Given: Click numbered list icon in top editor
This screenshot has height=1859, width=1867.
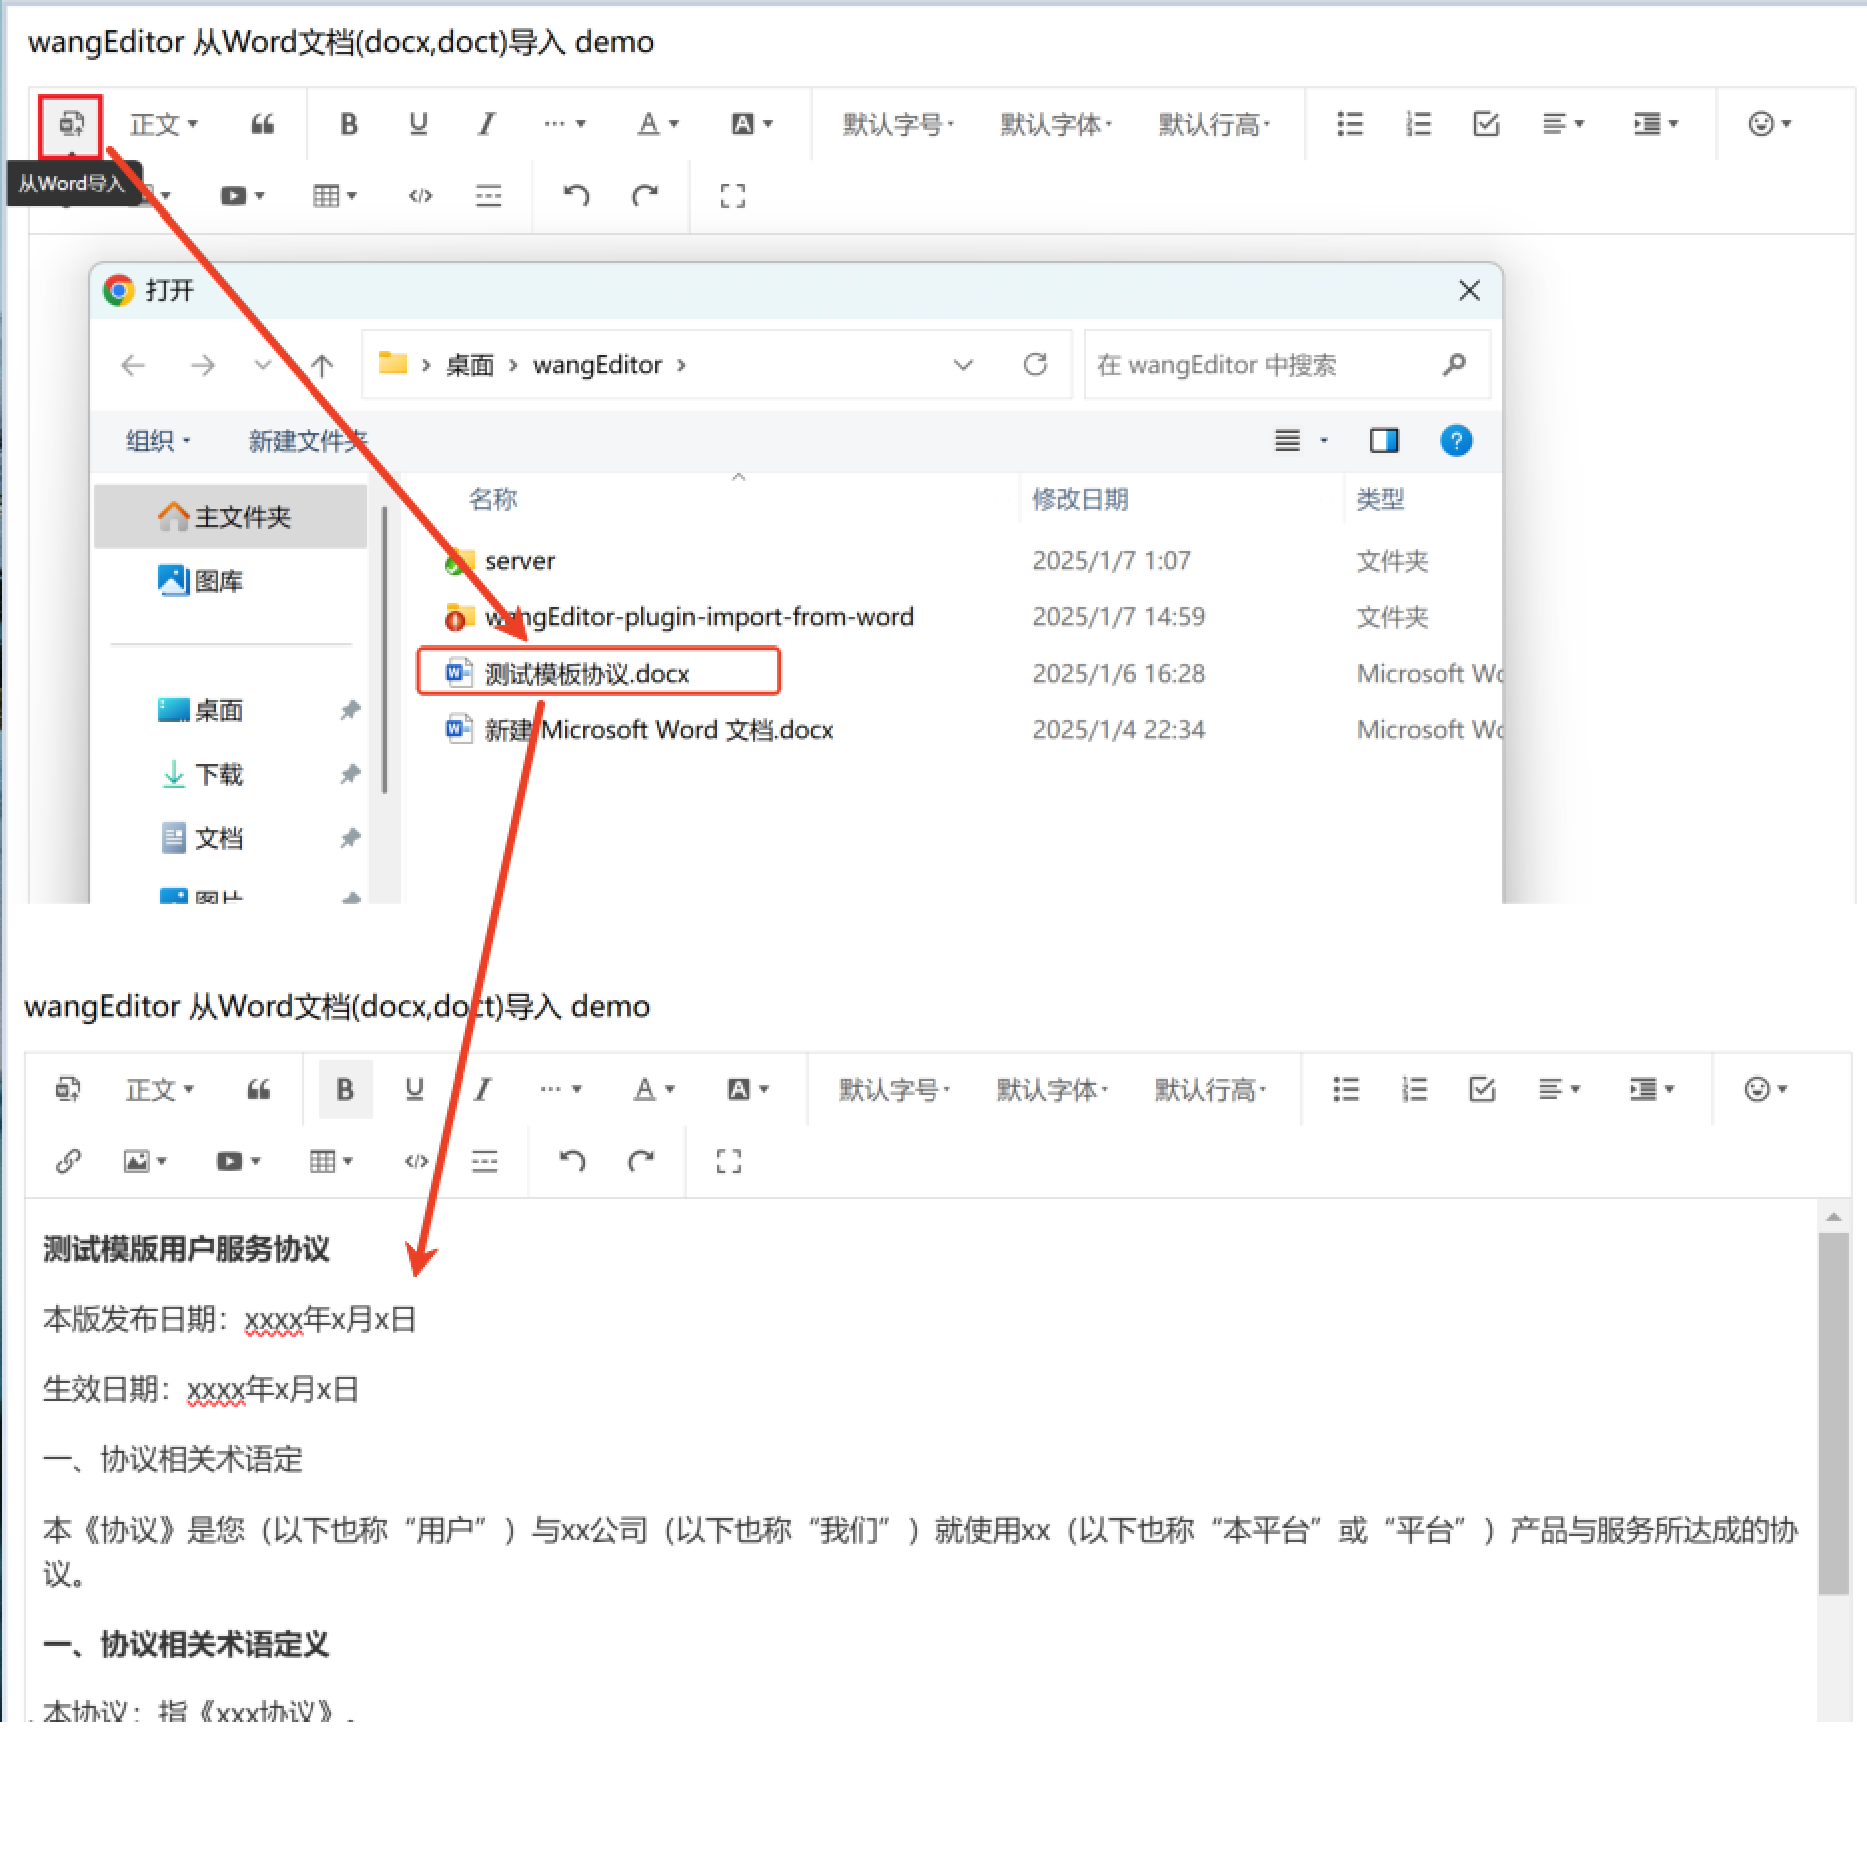Looking at the screenshot, I should 1418,125.
